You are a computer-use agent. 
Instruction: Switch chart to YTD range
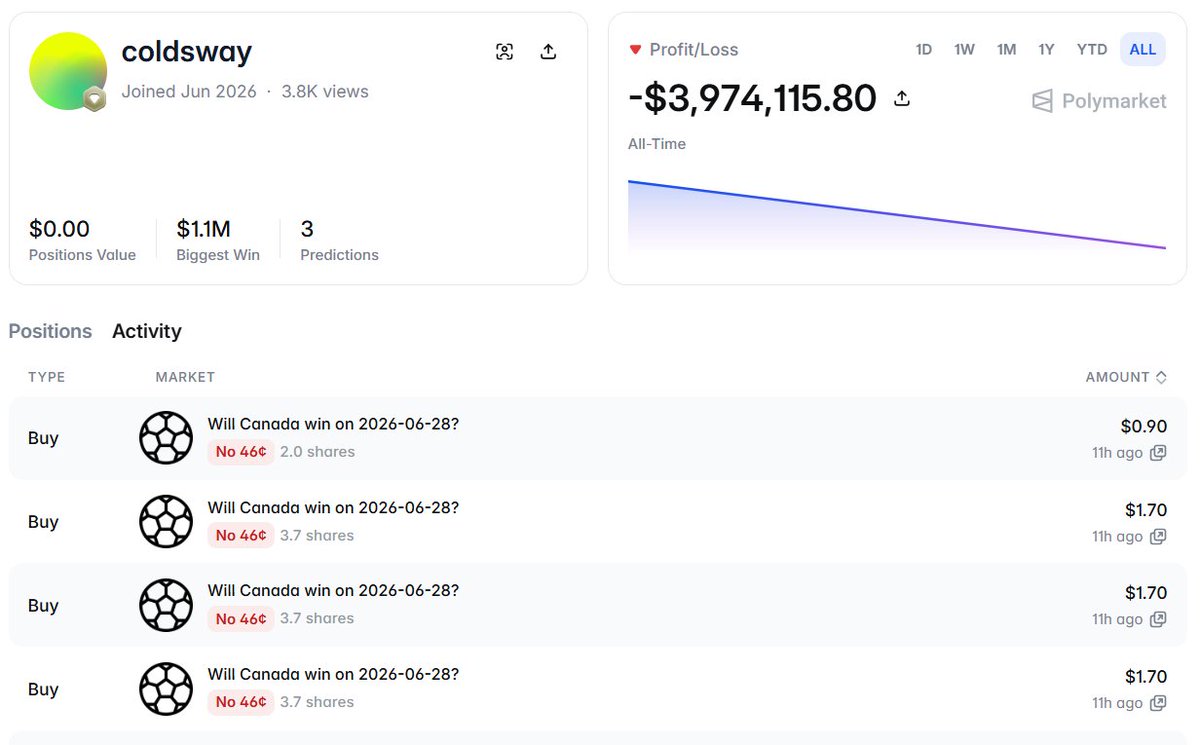click(1092, 49)
